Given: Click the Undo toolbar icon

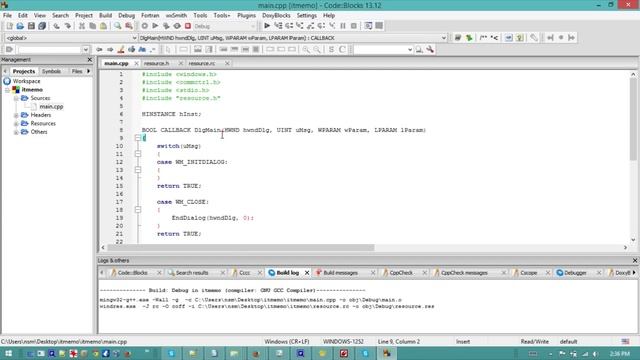Looking at the screenshot, I should pos(56,26).
